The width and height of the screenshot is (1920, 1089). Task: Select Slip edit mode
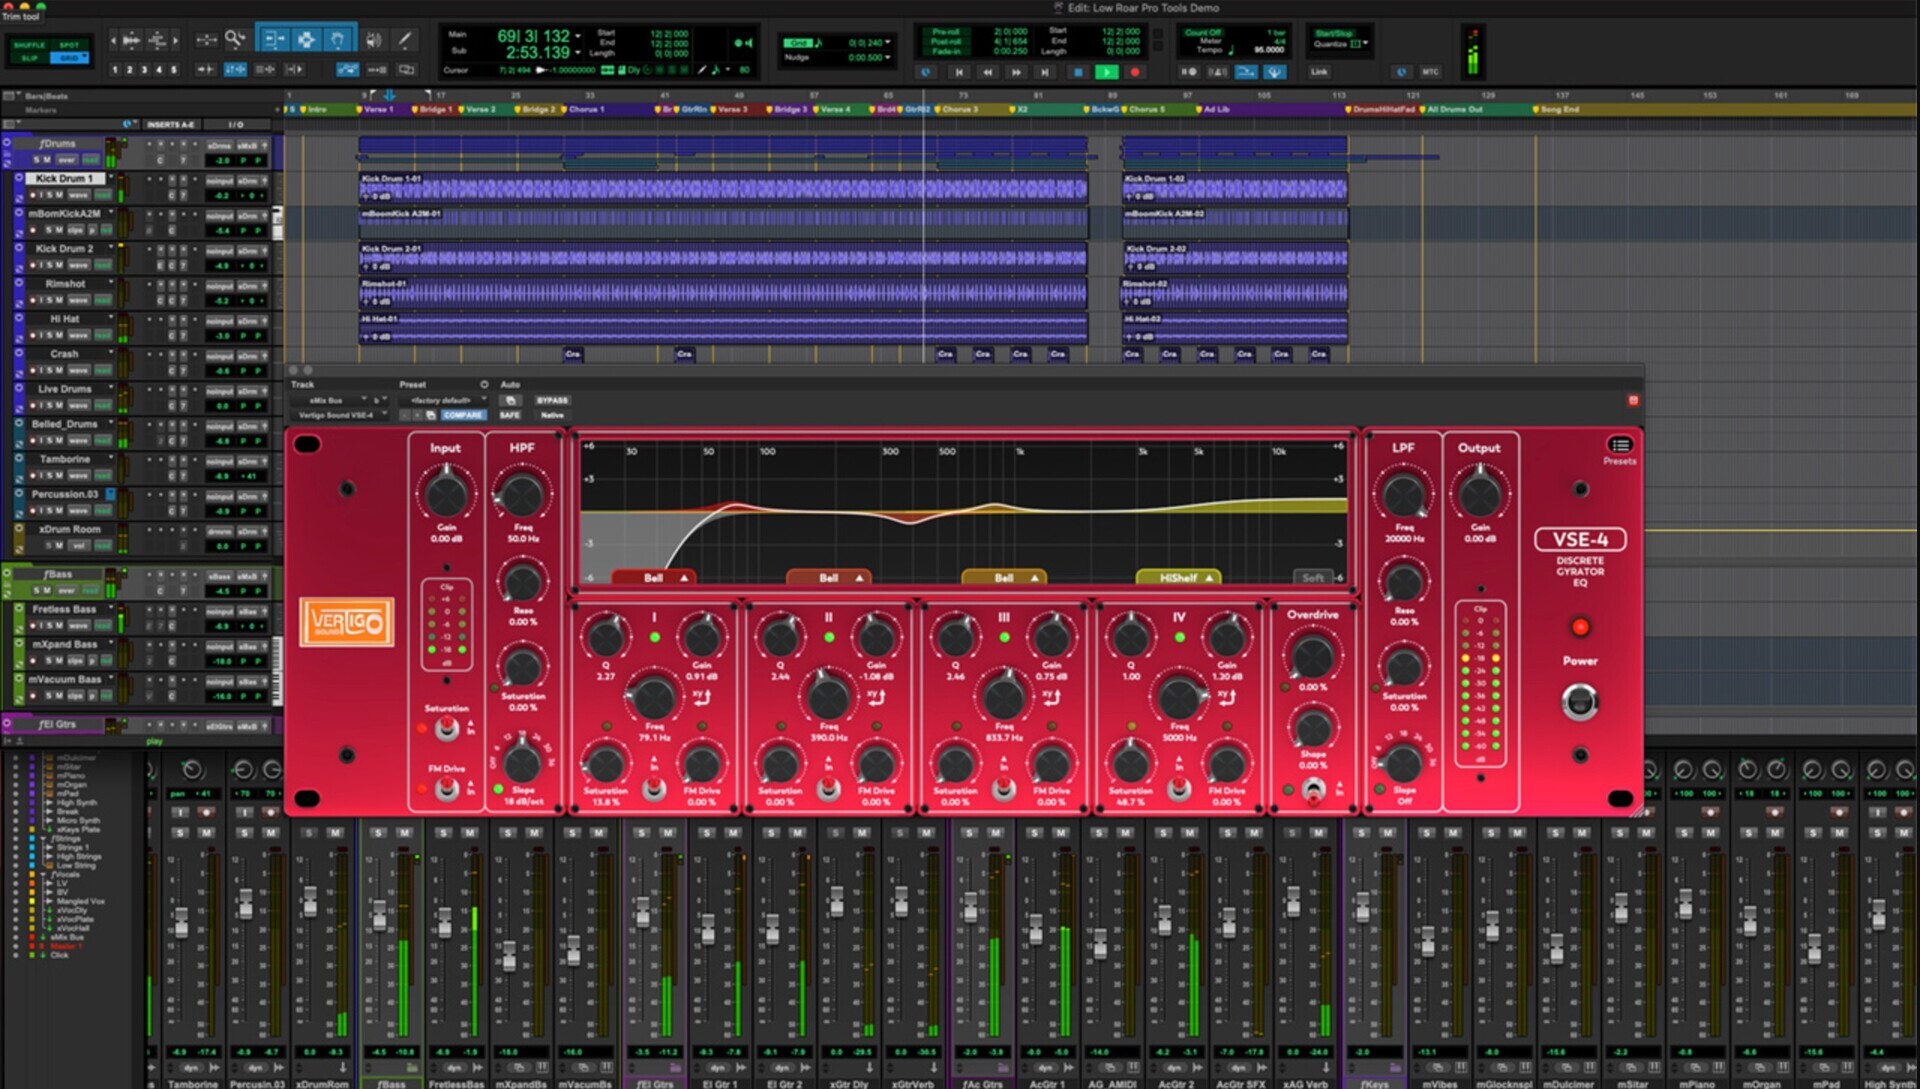pyautogui.click(x=29, y=58)
